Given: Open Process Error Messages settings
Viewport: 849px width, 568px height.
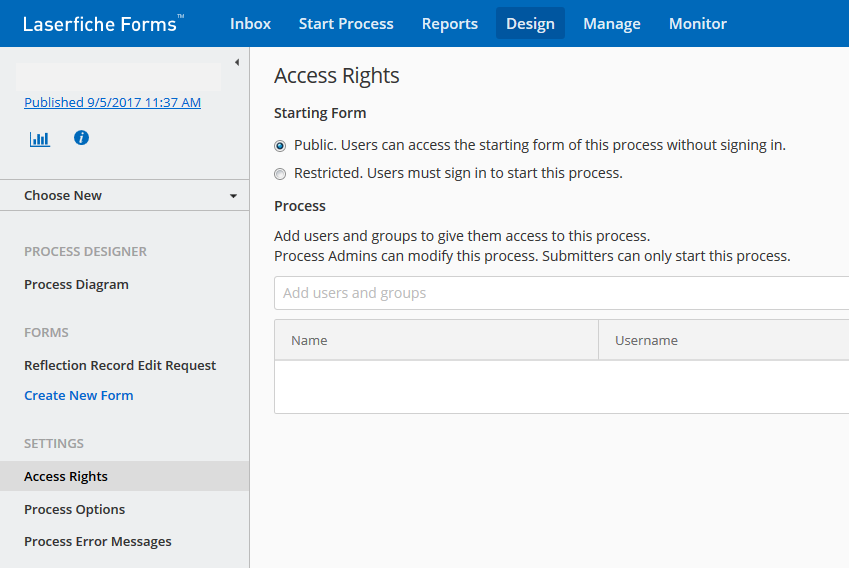Looking at the screenshot, I should (97, 541).
